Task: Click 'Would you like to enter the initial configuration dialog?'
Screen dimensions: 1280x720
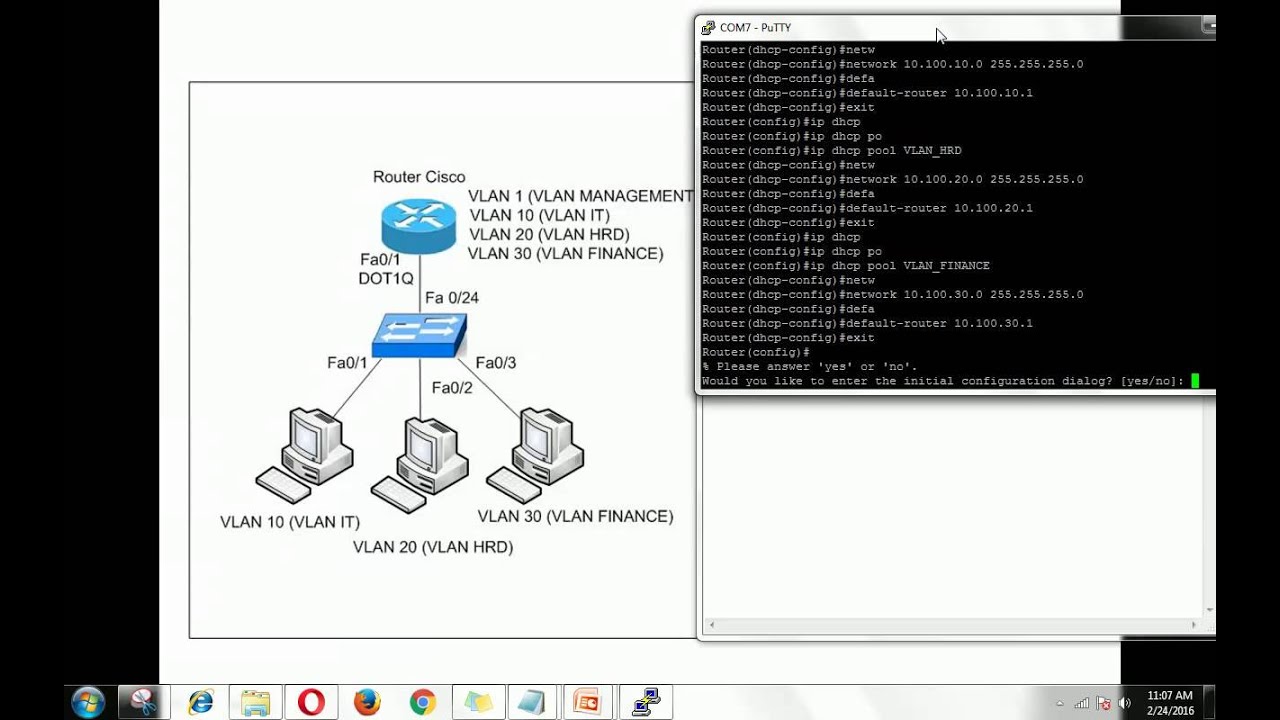Action: tap(907, 381)
